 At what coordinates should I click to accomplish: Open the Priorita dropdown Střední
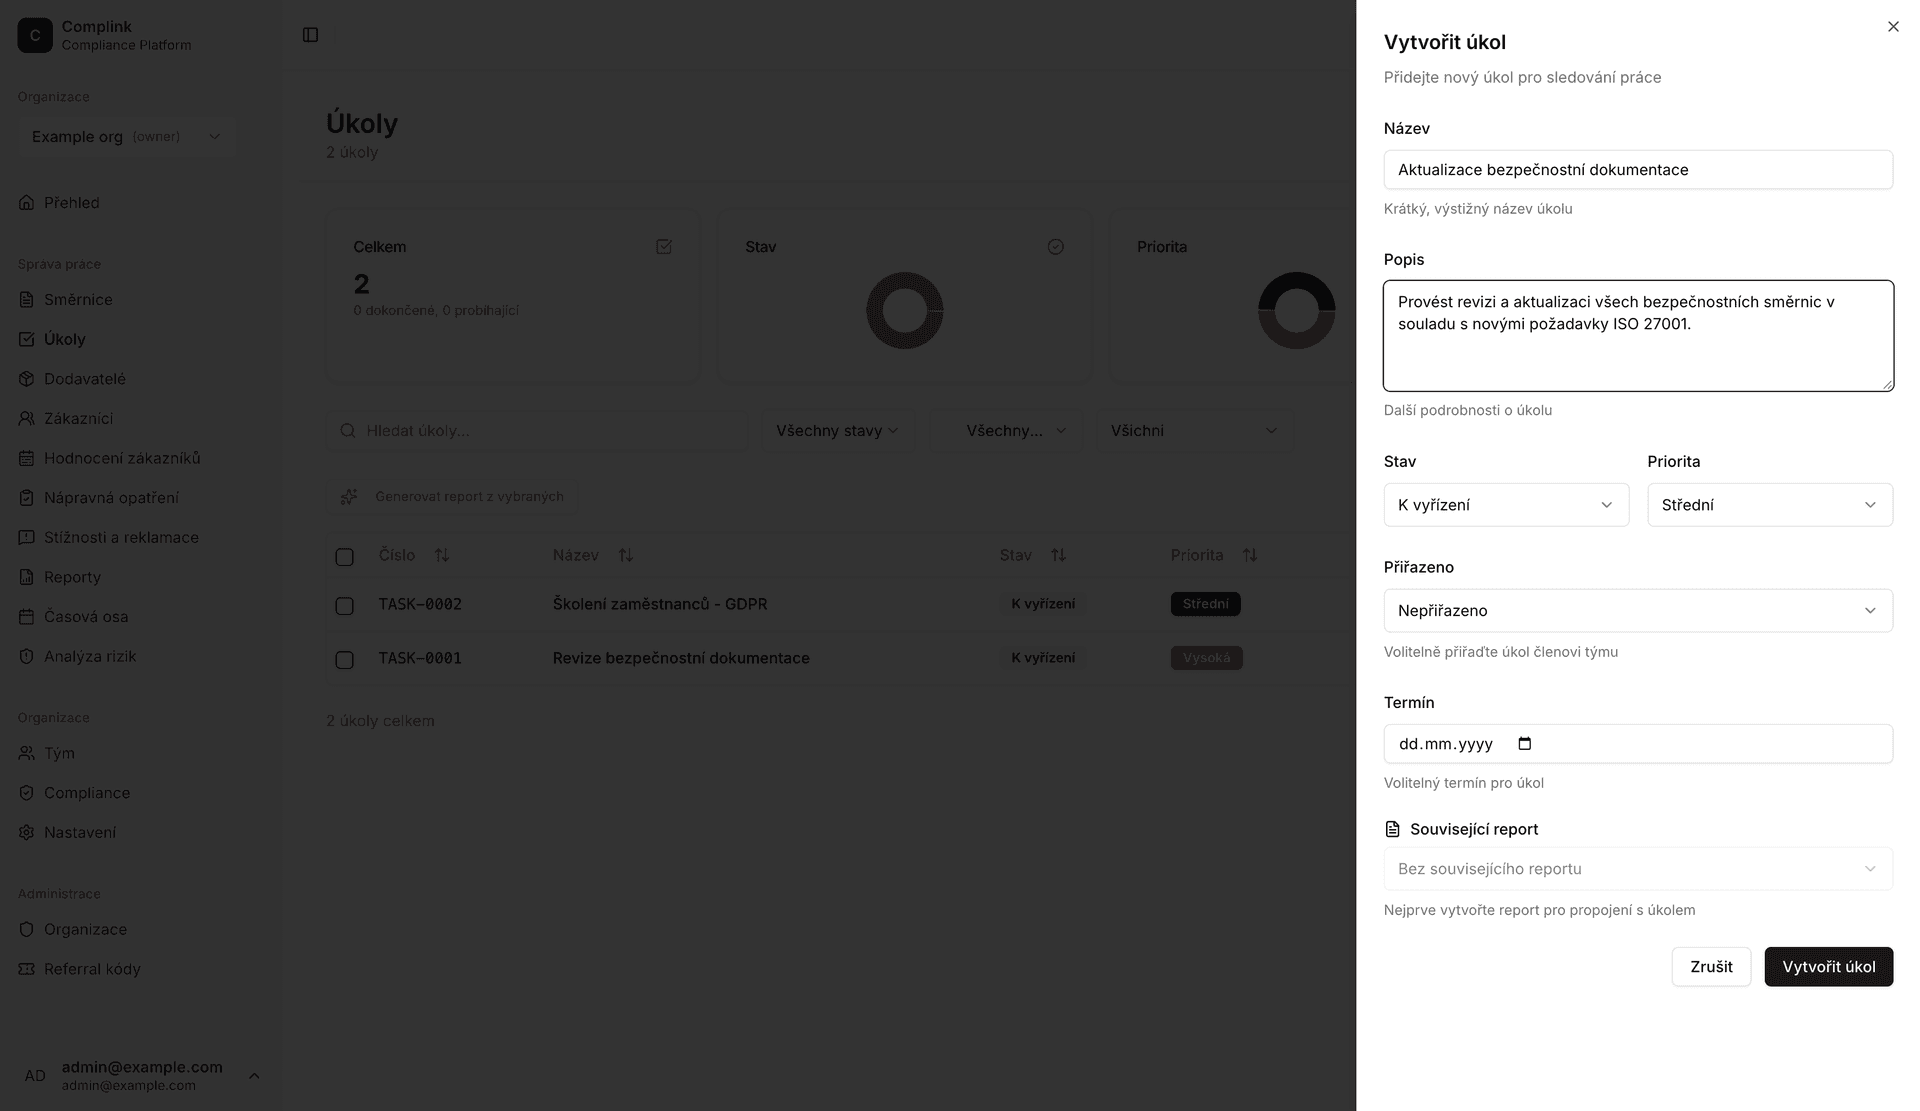pos(1769,505)
